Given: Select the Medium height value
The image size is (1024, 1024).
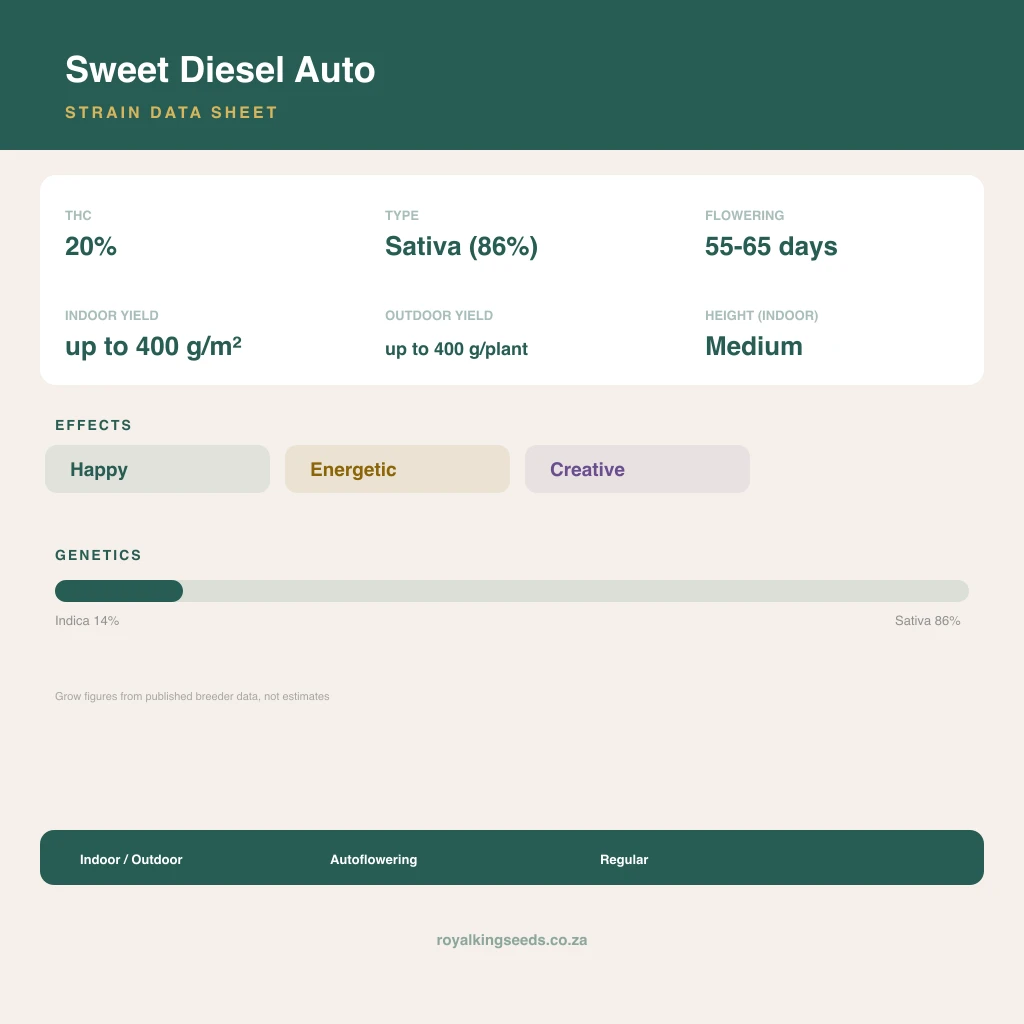Looking at the screenshot, I should pyautogui.click(x=754, y=346).
